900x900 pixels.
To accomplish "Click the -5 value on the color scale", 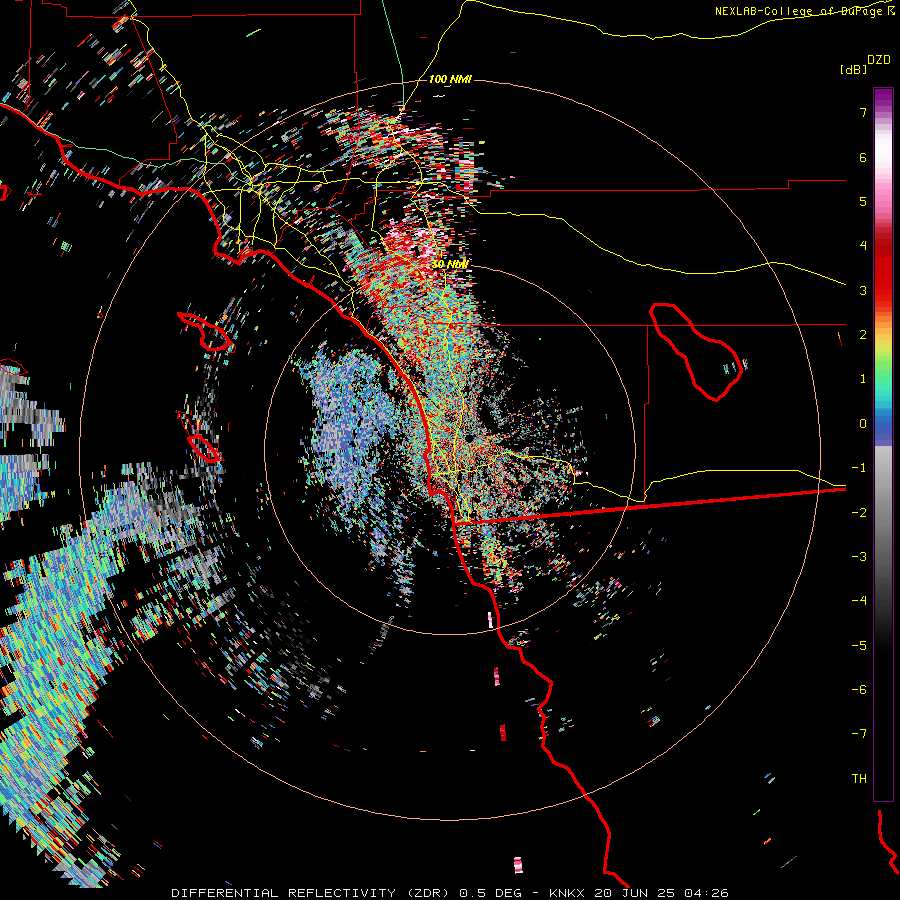I will click(859, 645).
